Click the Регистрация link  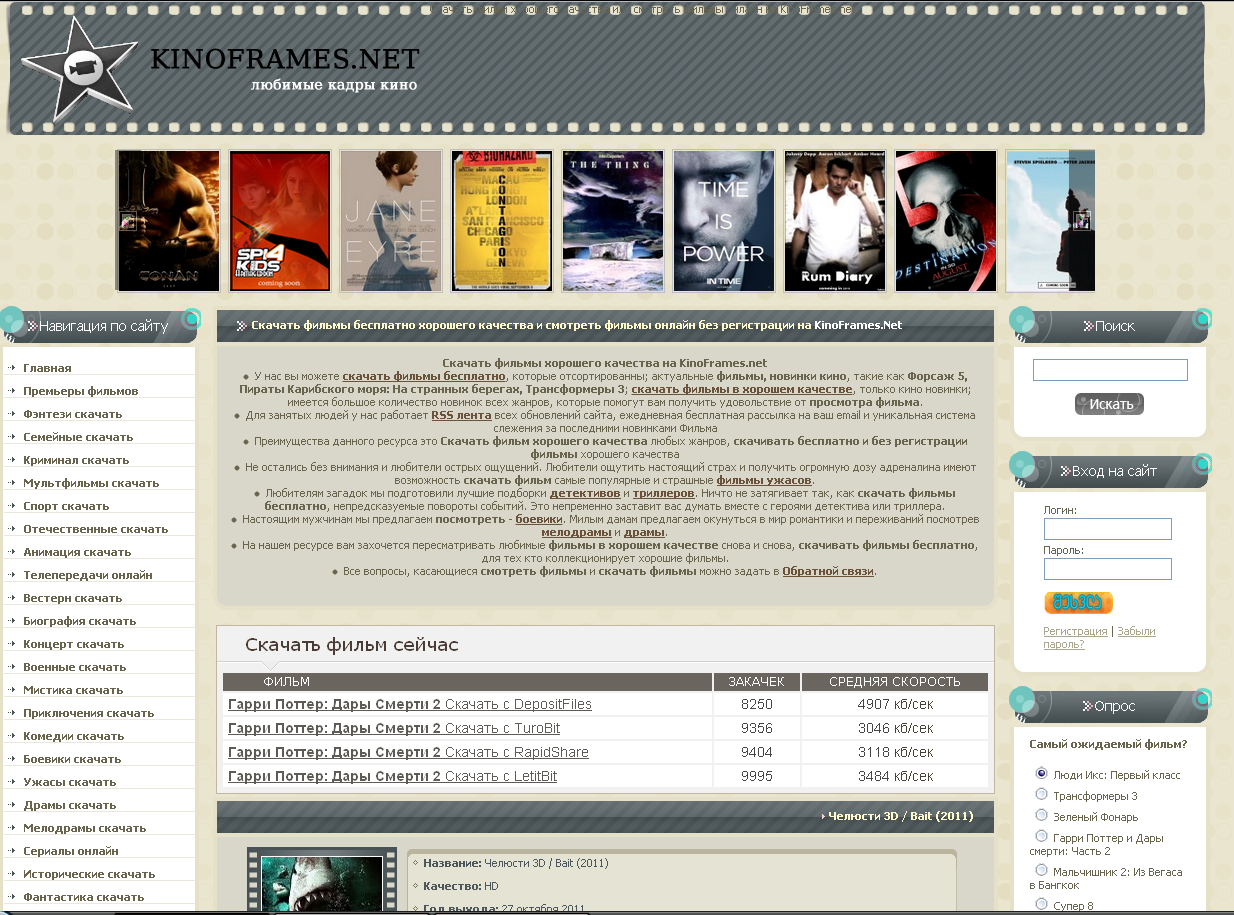1075,631
